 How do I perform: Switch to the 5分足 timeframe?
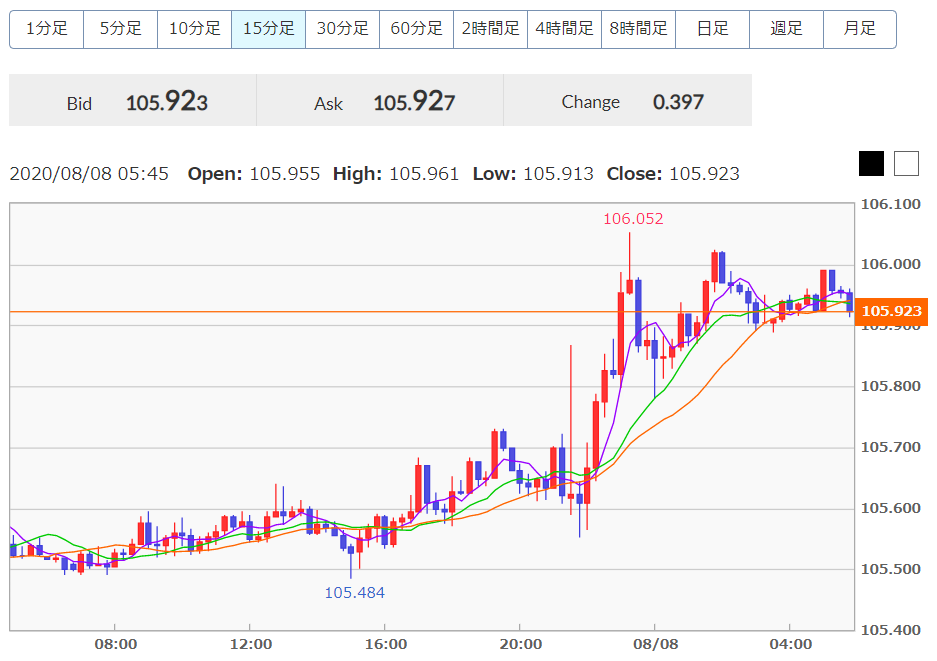point(121,29)
